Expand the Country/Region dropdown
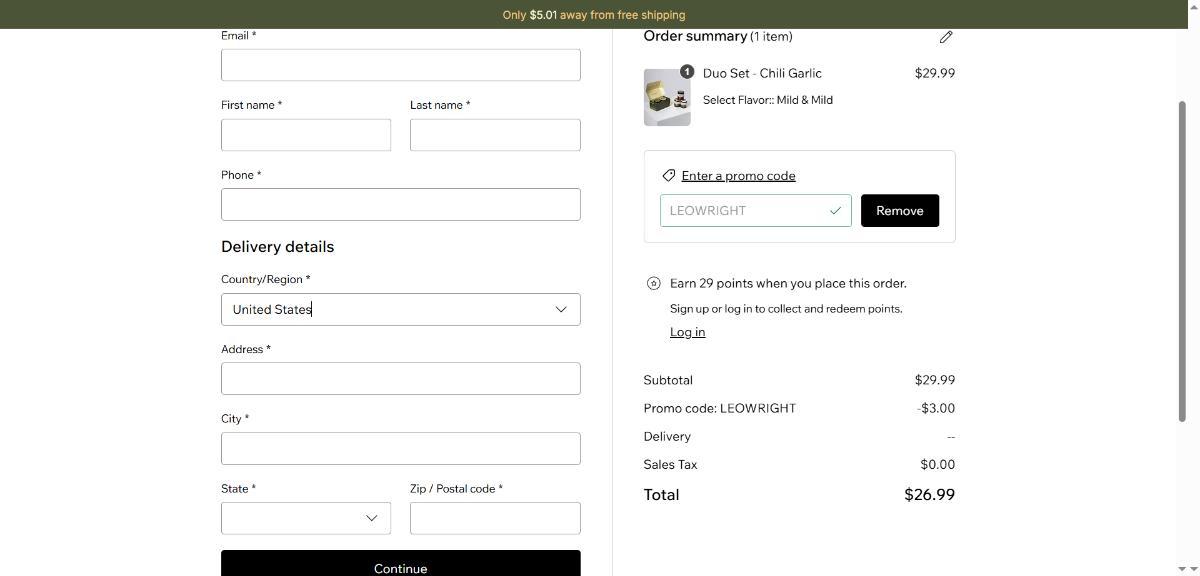Image resolution: width=1200 pixels, height=576 pixels. [400, 309]
